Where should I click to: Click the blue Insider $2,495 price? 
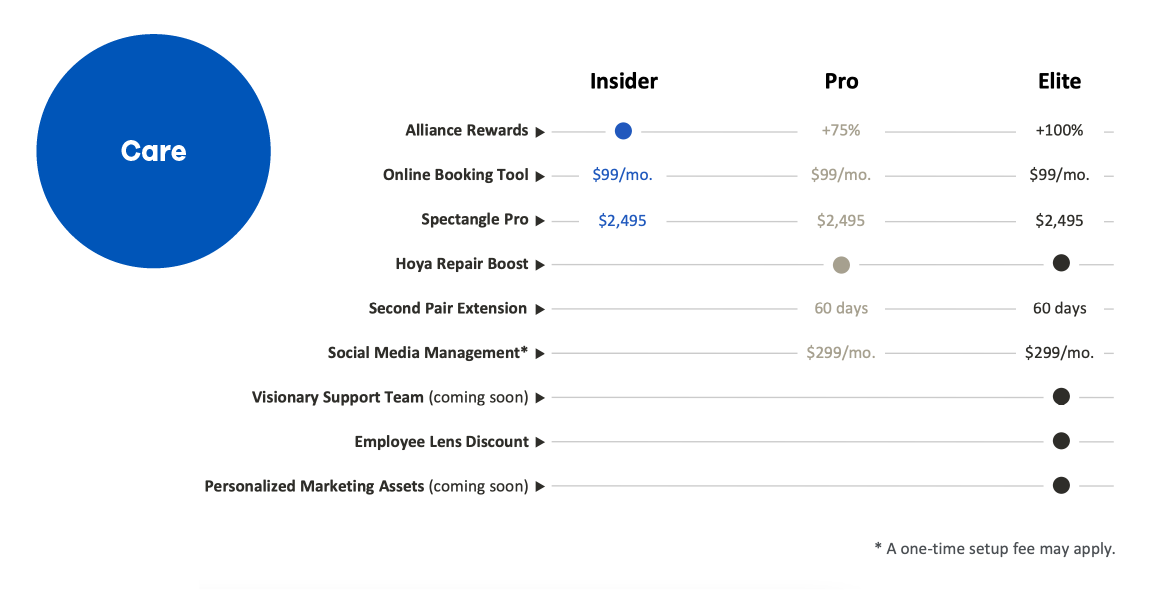[x=622, y=220]
